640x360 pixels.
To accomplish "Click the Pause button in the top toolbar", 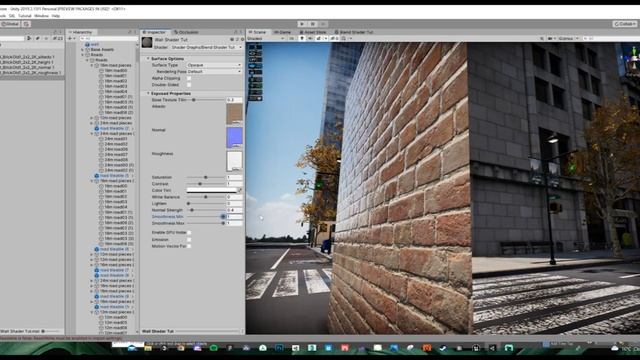I will click(313, 24).
